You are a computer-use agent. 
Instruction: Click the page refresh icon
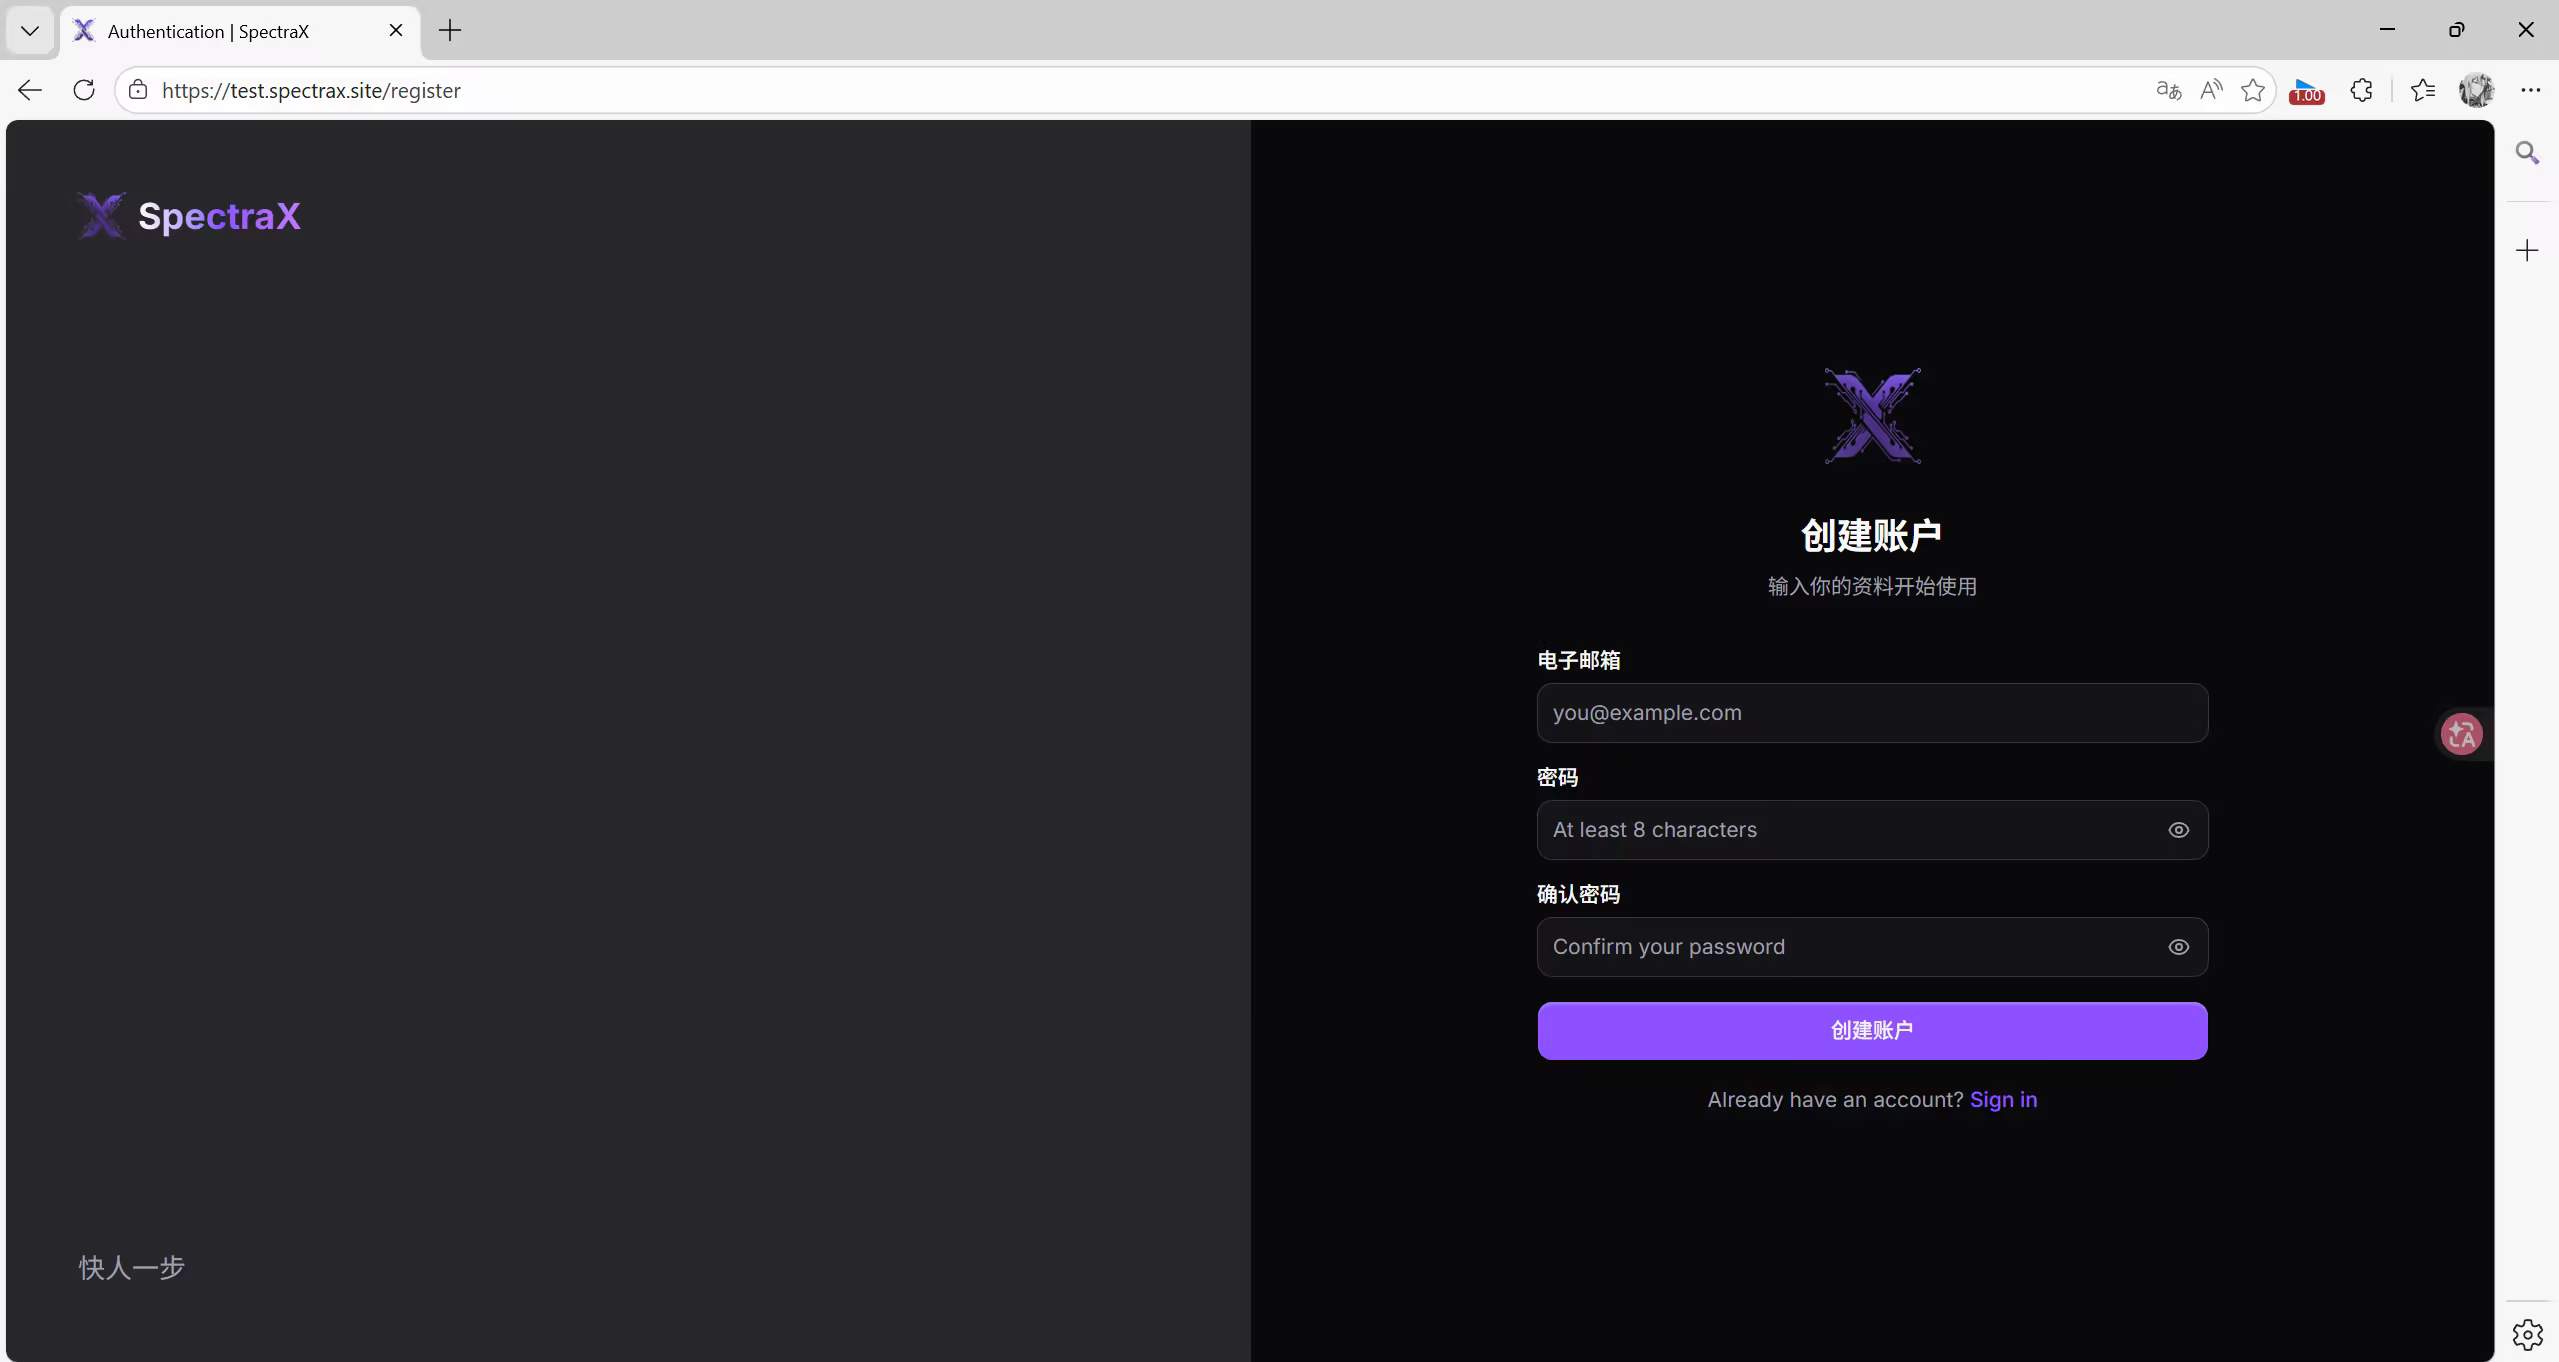coord(84,90)
